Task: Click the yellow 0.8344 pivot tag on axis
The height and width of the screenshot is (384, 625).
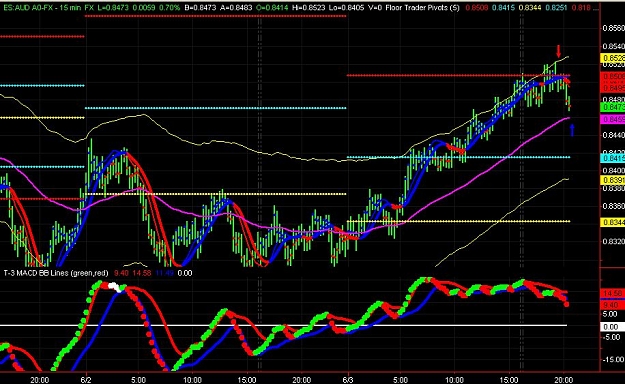Action: [613, 222]
